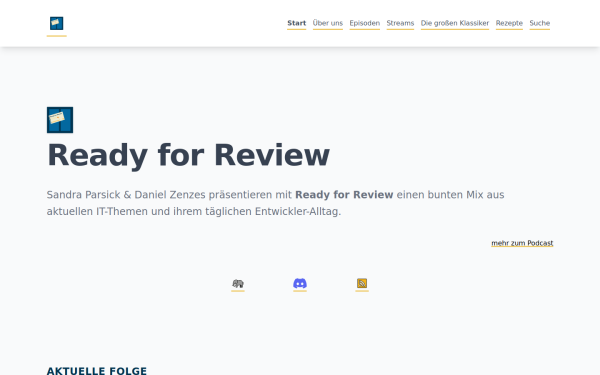This screenshot has height=375, width=600.
Task: Click the large Ready for Review logo image
Action: (60, 120)
